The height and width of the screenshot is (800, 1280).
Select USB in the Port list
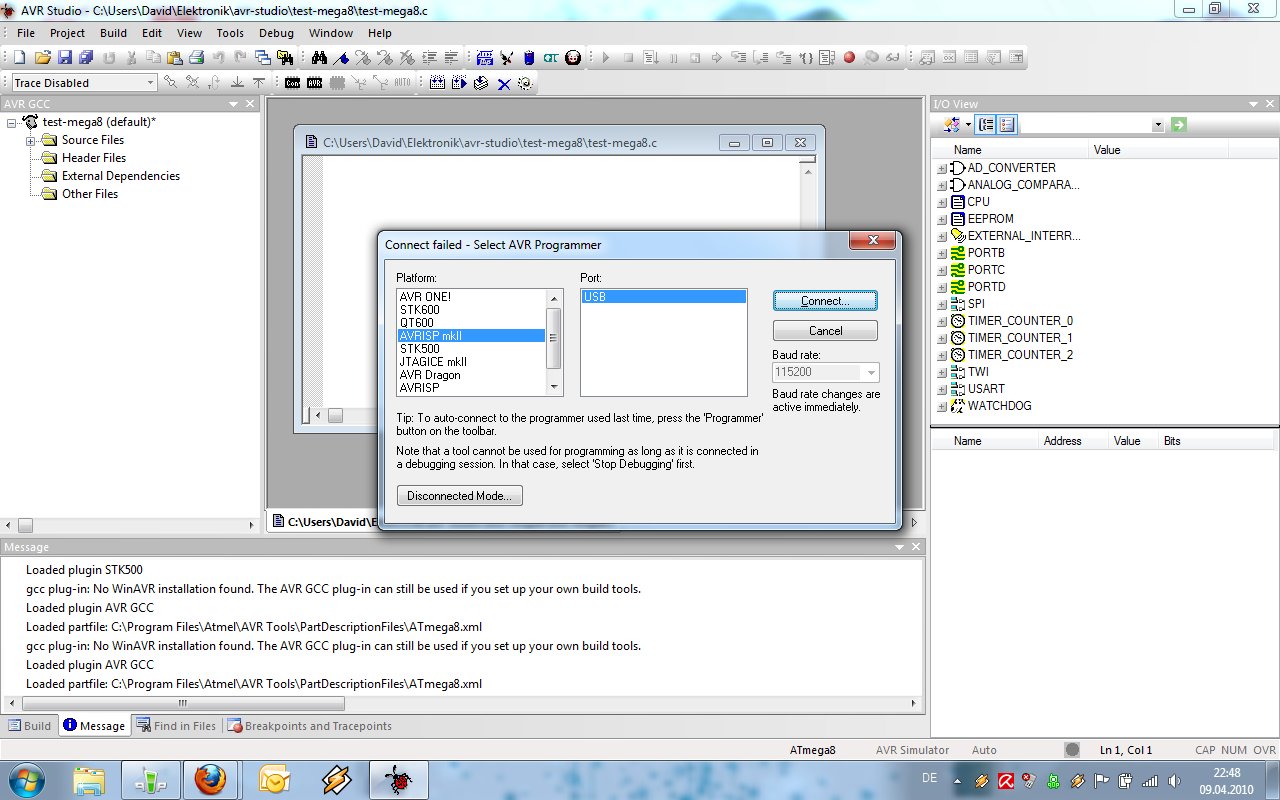pos(664,297)
